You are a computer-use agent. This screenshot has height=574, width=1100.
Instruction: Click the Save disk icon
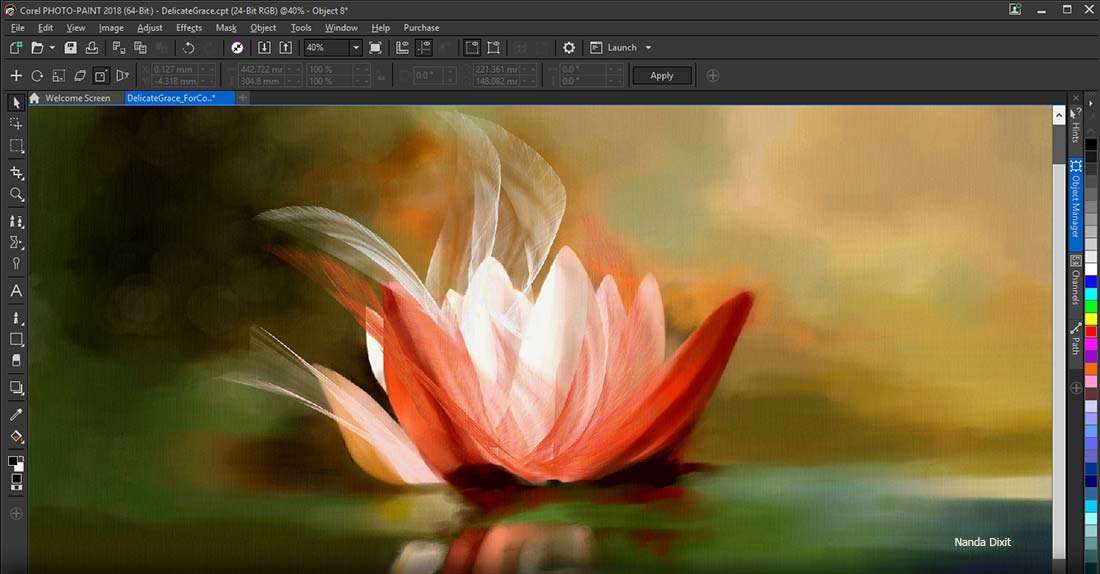point(70,48)
